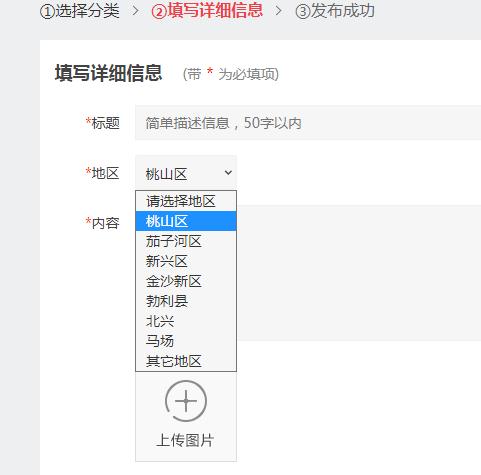481x475 pixels.
Task: Click the 上传图片 label
Action: tap(185, 440)
